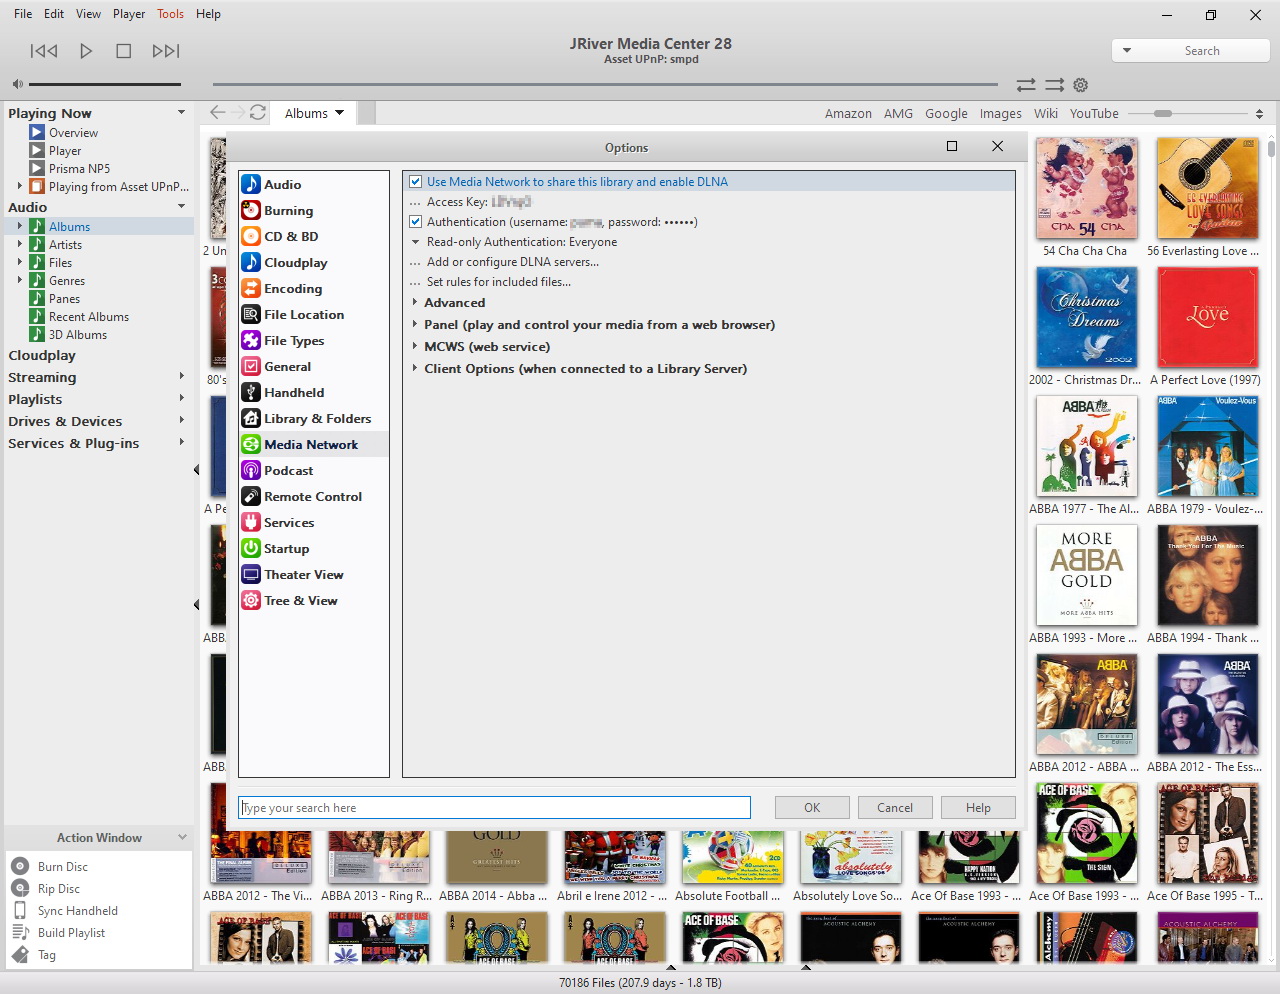1280x994 pixels.
Task: Select the Cloudplay options icon
Action: pos(251,262)
